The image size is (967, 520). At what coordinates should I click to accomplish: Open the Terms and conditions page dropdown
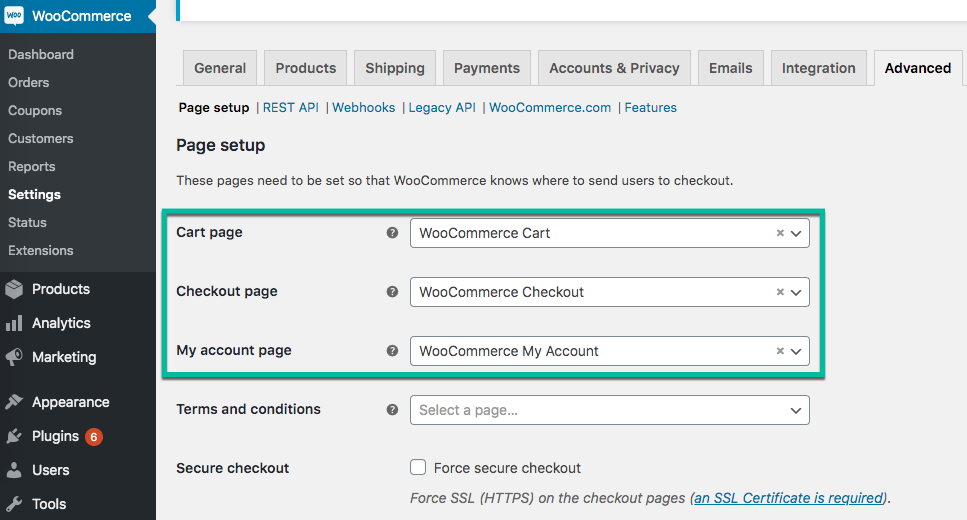(609, 410)
